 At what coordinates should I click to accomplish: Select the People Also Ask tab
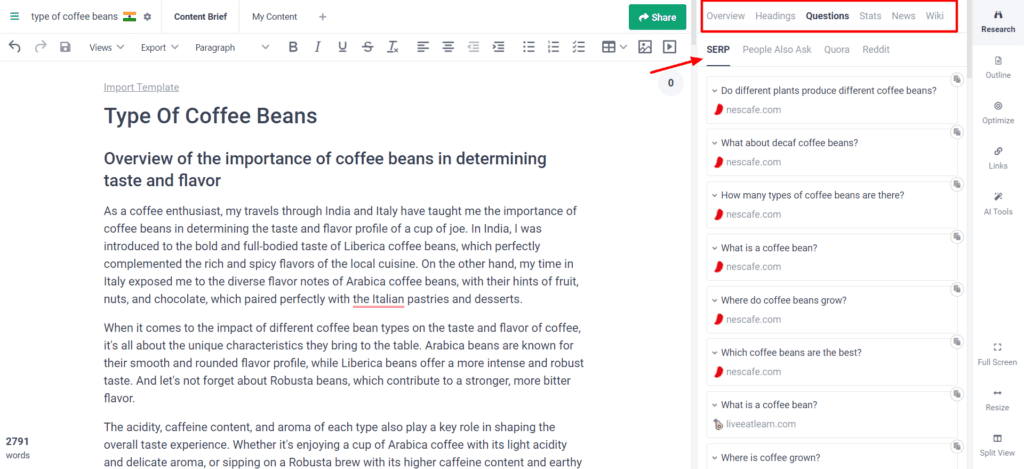point(776,50)
